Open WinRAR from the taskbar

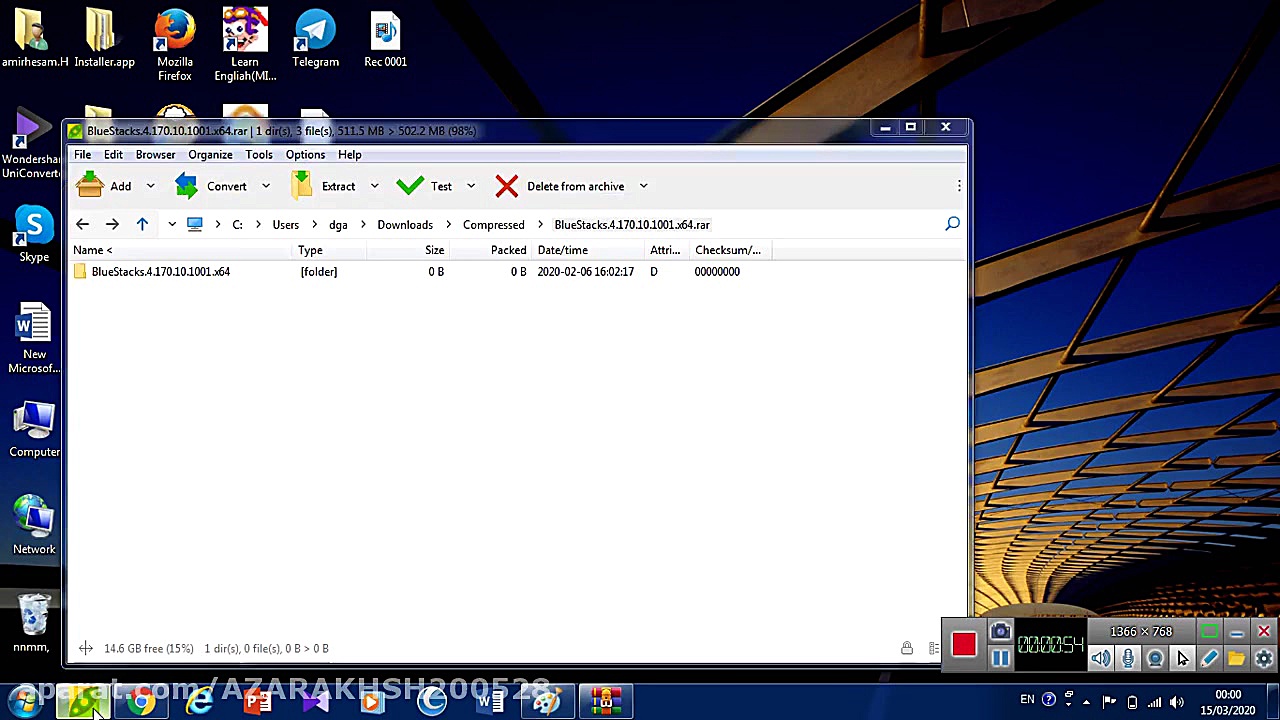pos(605,702)
